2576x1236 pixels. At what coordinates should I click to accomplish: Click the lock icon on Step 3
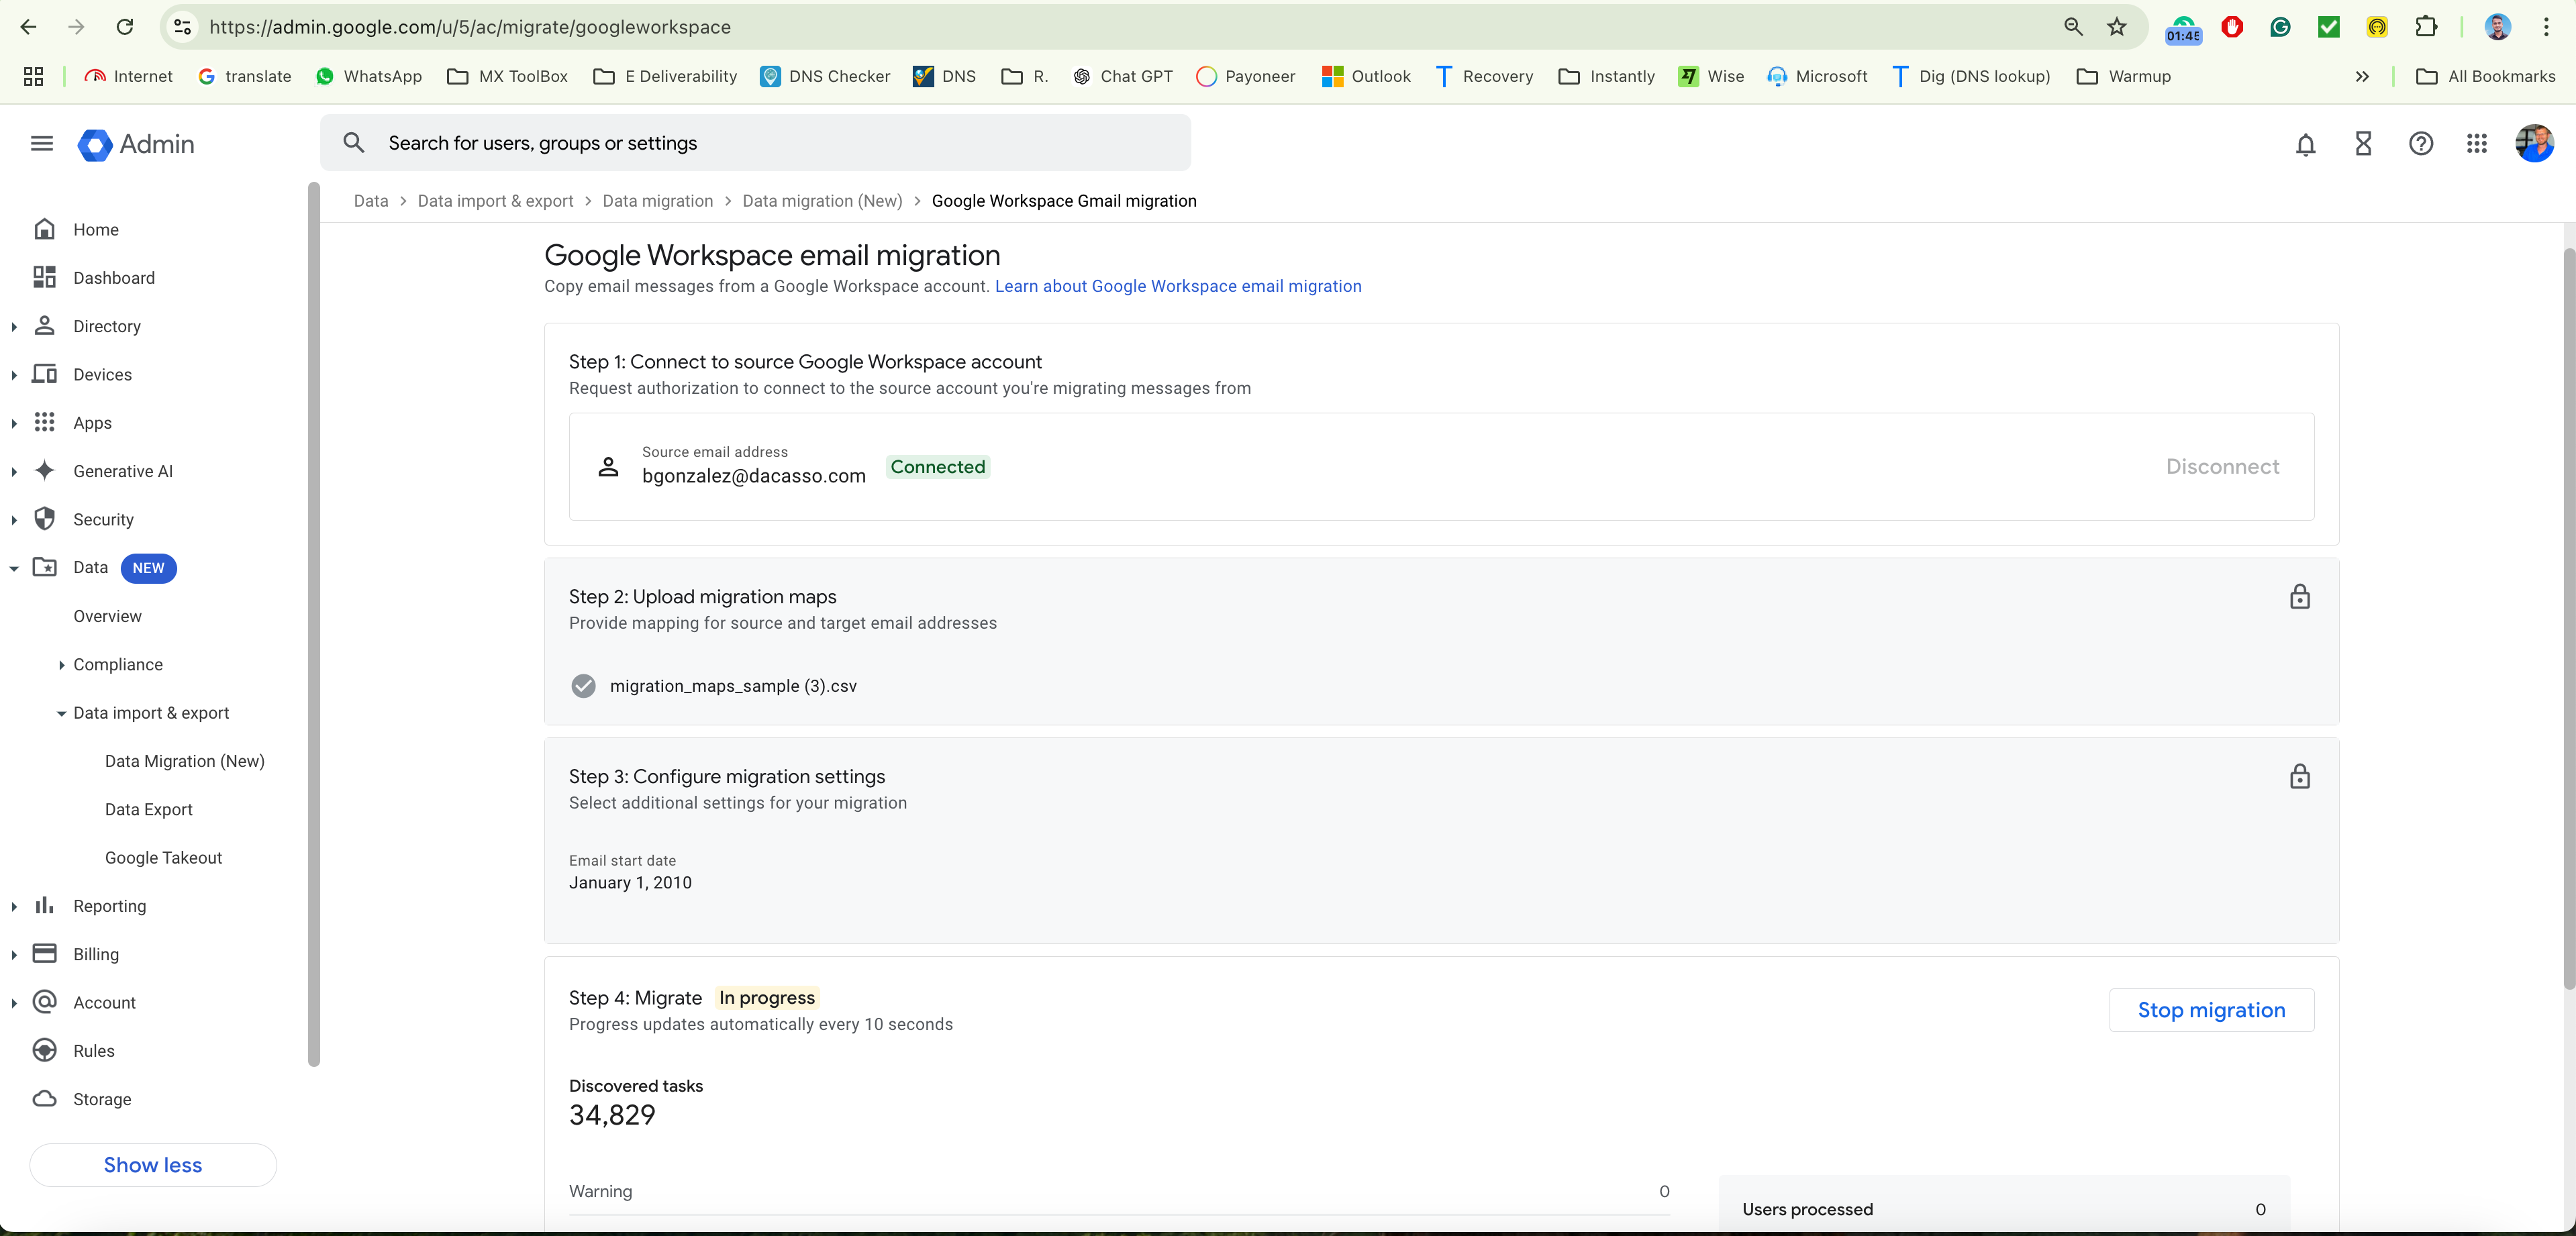(2300, 777)
